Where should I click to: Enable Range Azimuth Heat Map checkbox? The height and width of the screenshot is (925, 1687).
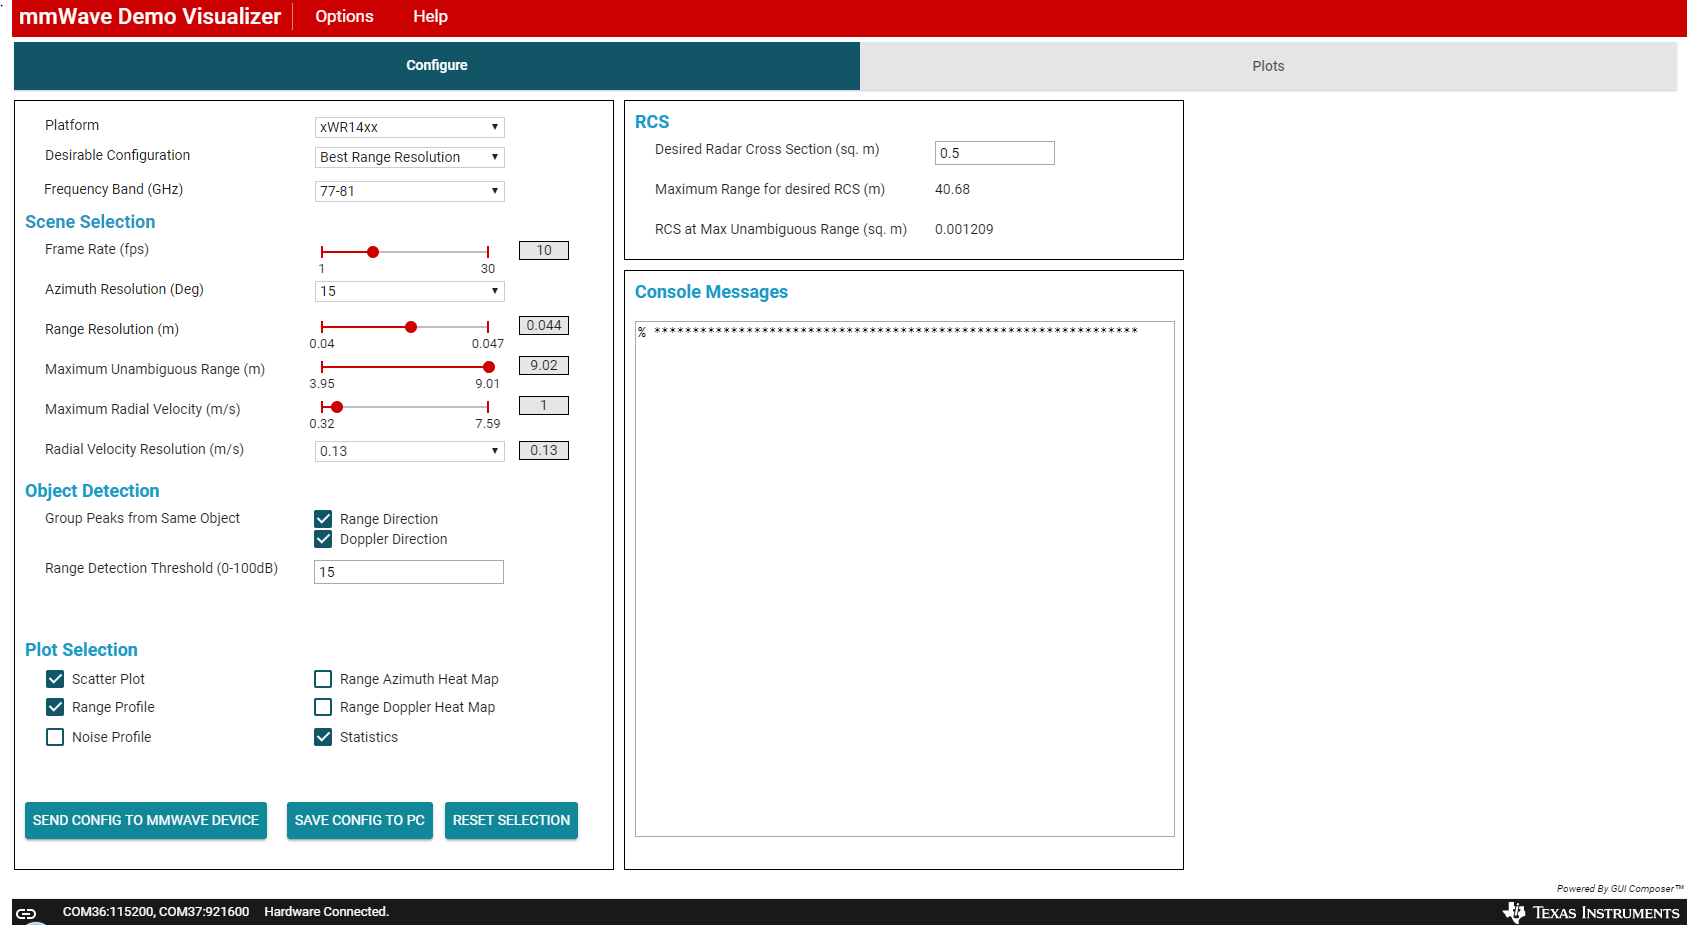pos(323,679)
